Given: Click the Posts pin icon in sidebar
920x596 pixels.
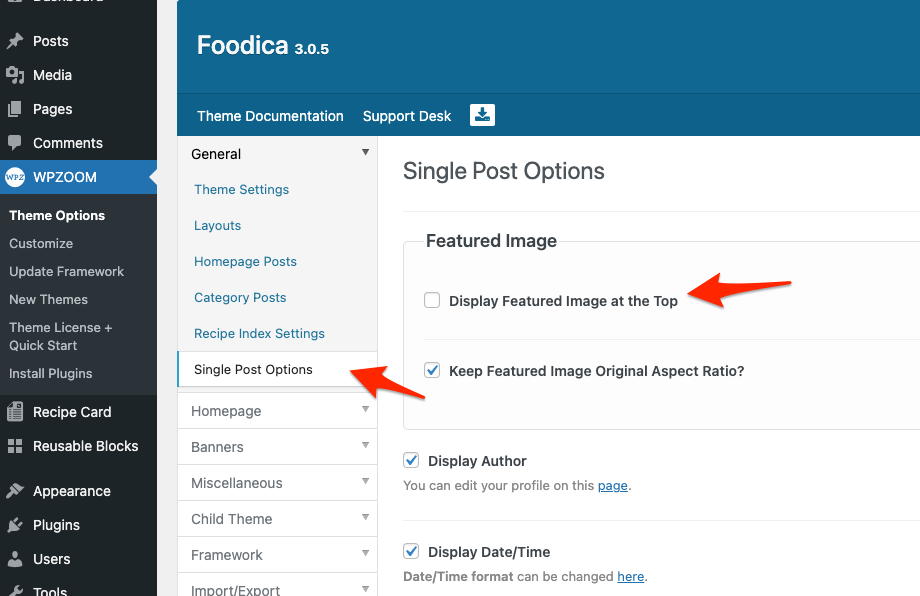Looking at the screenshot, I should tap(15, 41).
